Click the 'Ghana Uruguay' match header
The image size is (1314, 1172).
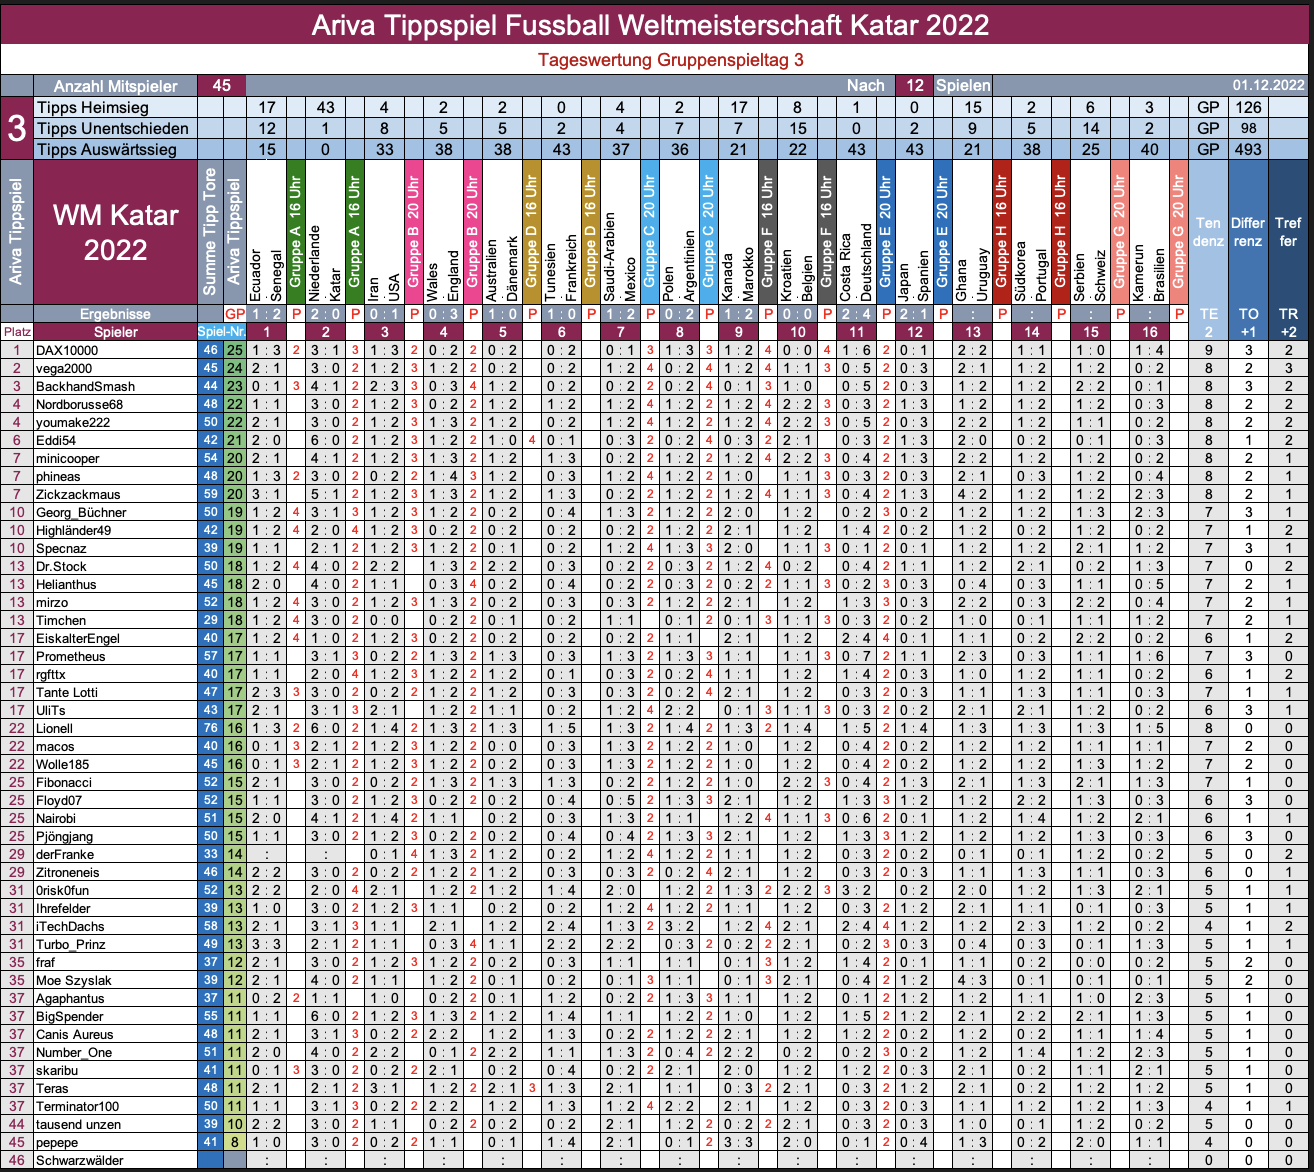(x=973, y=232)
